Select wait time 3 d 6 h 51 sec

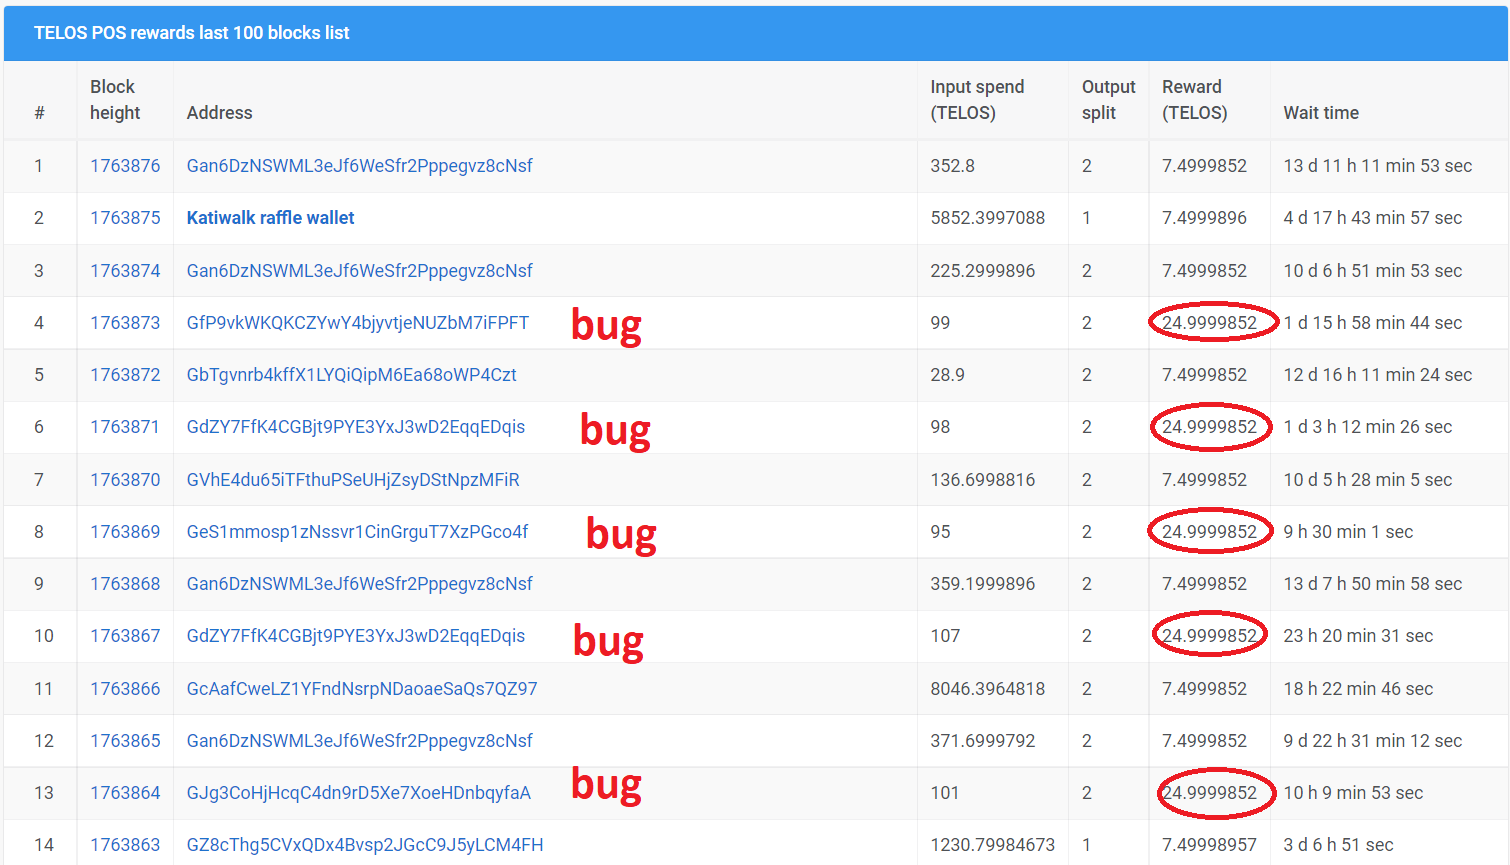point(1338,845)
